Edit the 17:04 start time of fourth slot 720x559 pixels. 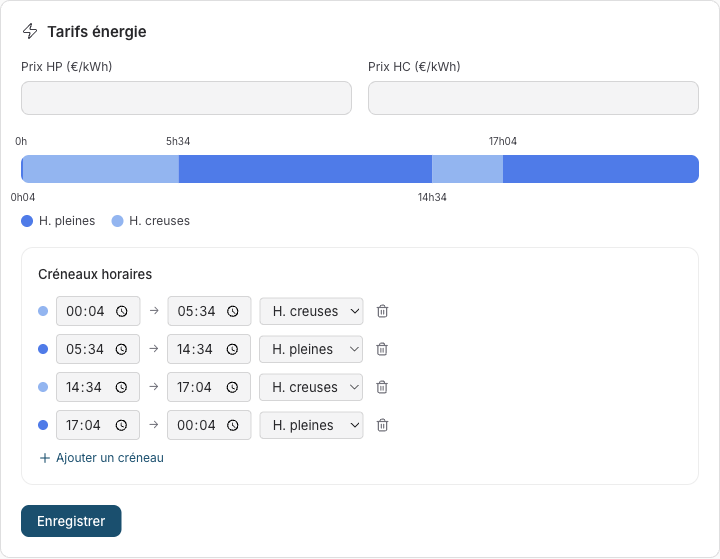(98, 425)
